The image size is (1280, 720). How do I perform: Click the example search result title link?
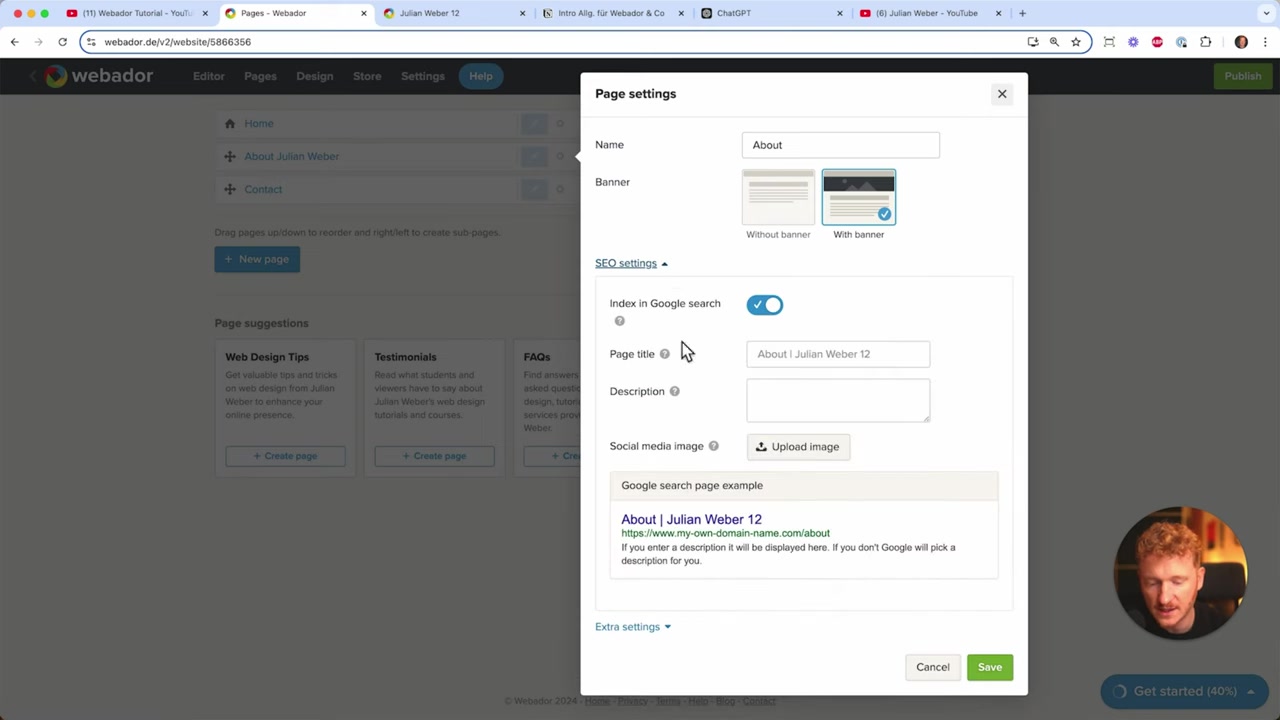tap(691, 519)
